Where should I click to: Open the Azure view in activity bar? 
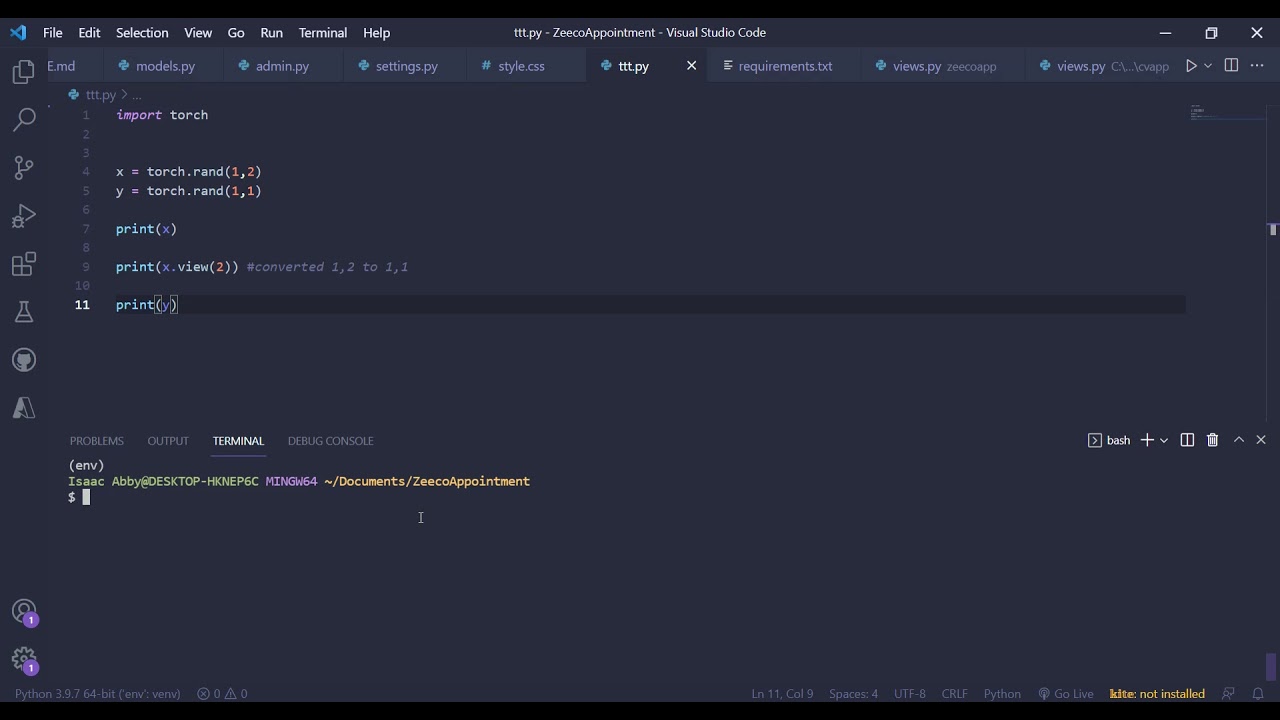coord(24,408)
